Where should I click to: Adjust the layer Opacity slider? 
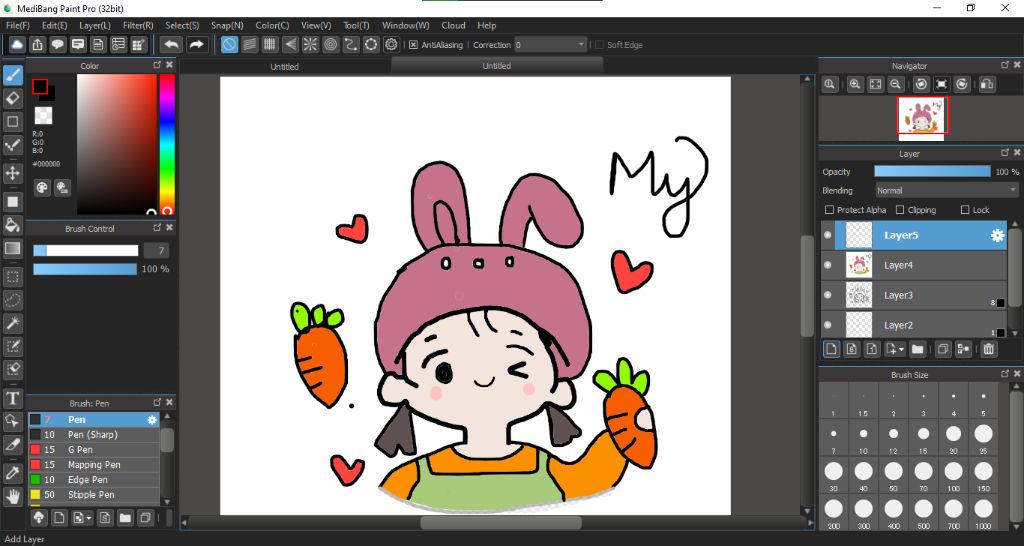[x=932, y=172]
